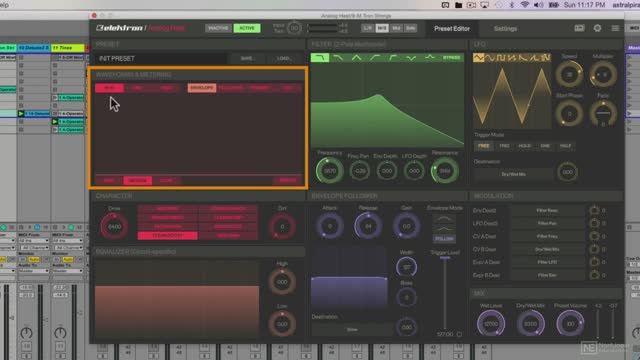Viewport: 640px width, 360px height.
Task: Click the macOS Wi-Fi status icon
Action: click(525, 5)
